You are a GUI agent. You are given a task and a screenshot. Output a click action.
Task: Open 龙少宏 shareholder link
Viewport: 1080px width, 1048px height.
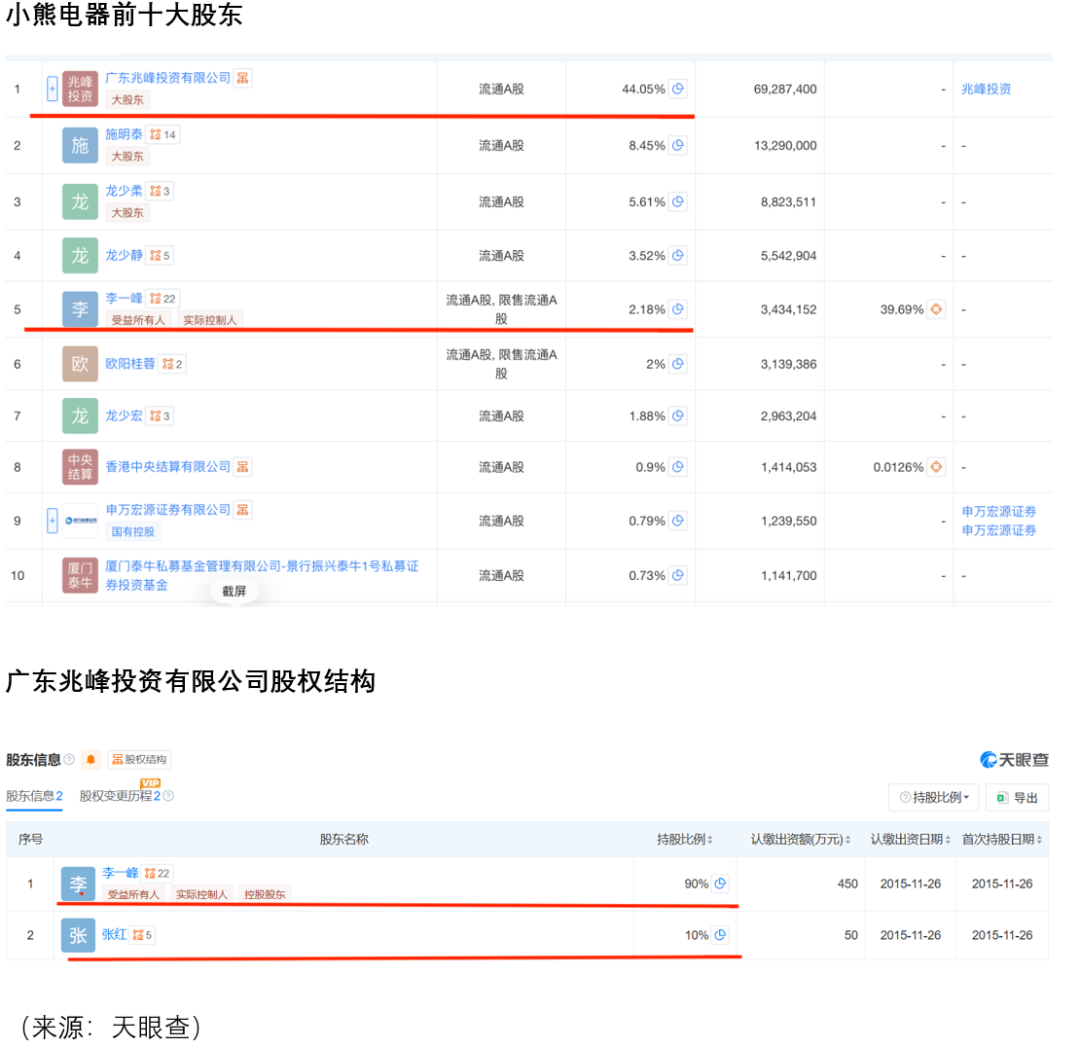124,416
